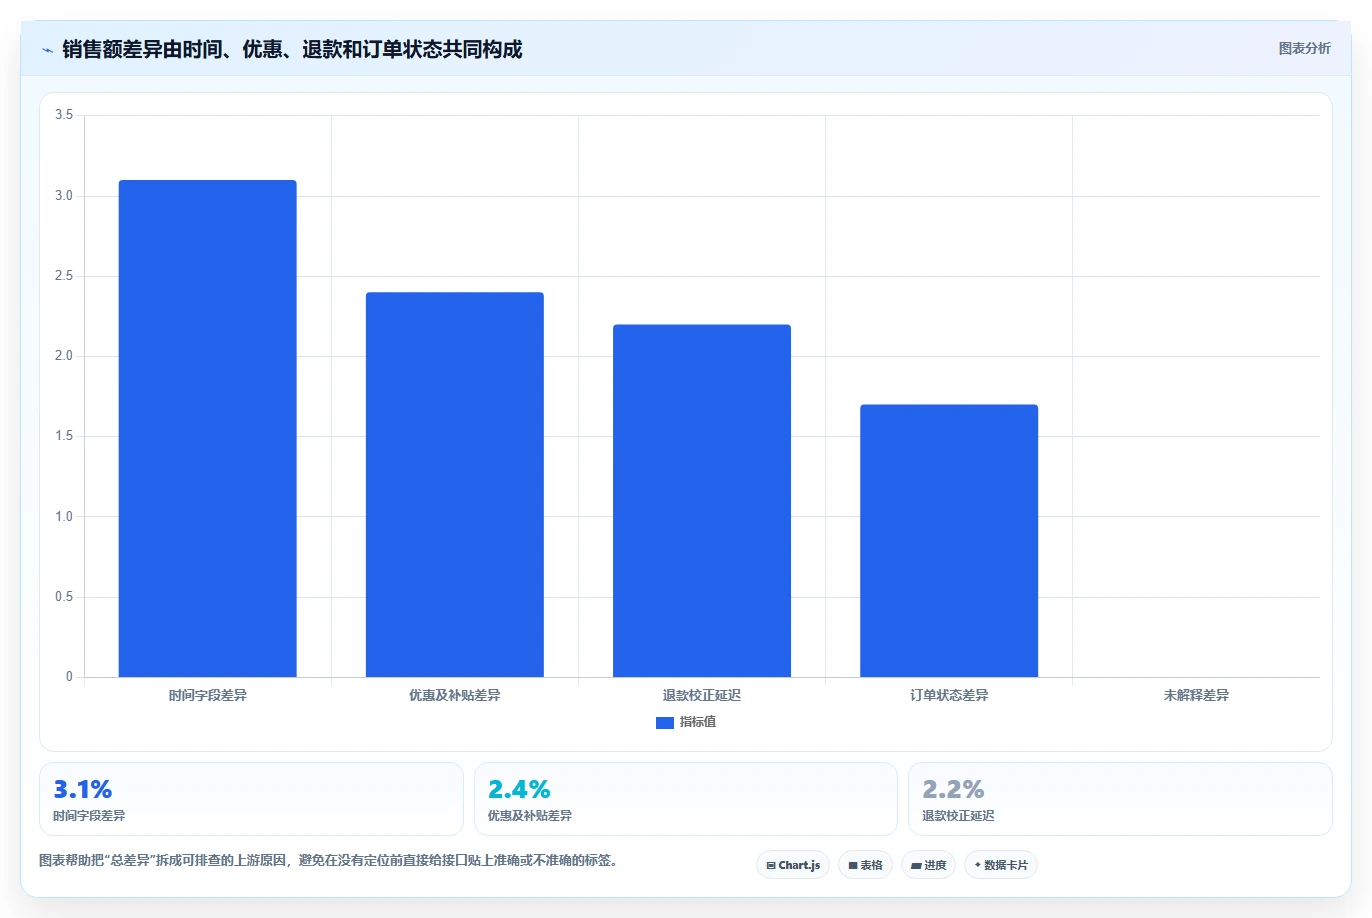Open the 2.4% 优惠及补贴差异 data card
Viewport: 1372px width, 918px height.
pos(685,799)
